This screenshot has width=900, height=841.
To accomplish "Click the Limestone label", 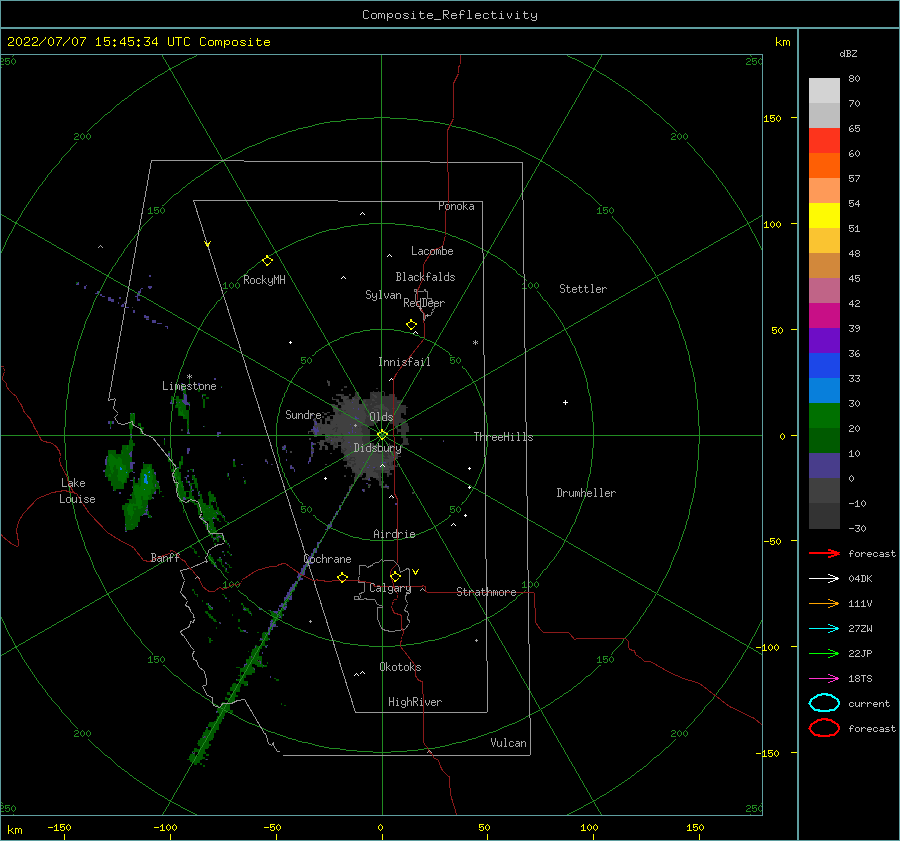I will pos(189,386).
